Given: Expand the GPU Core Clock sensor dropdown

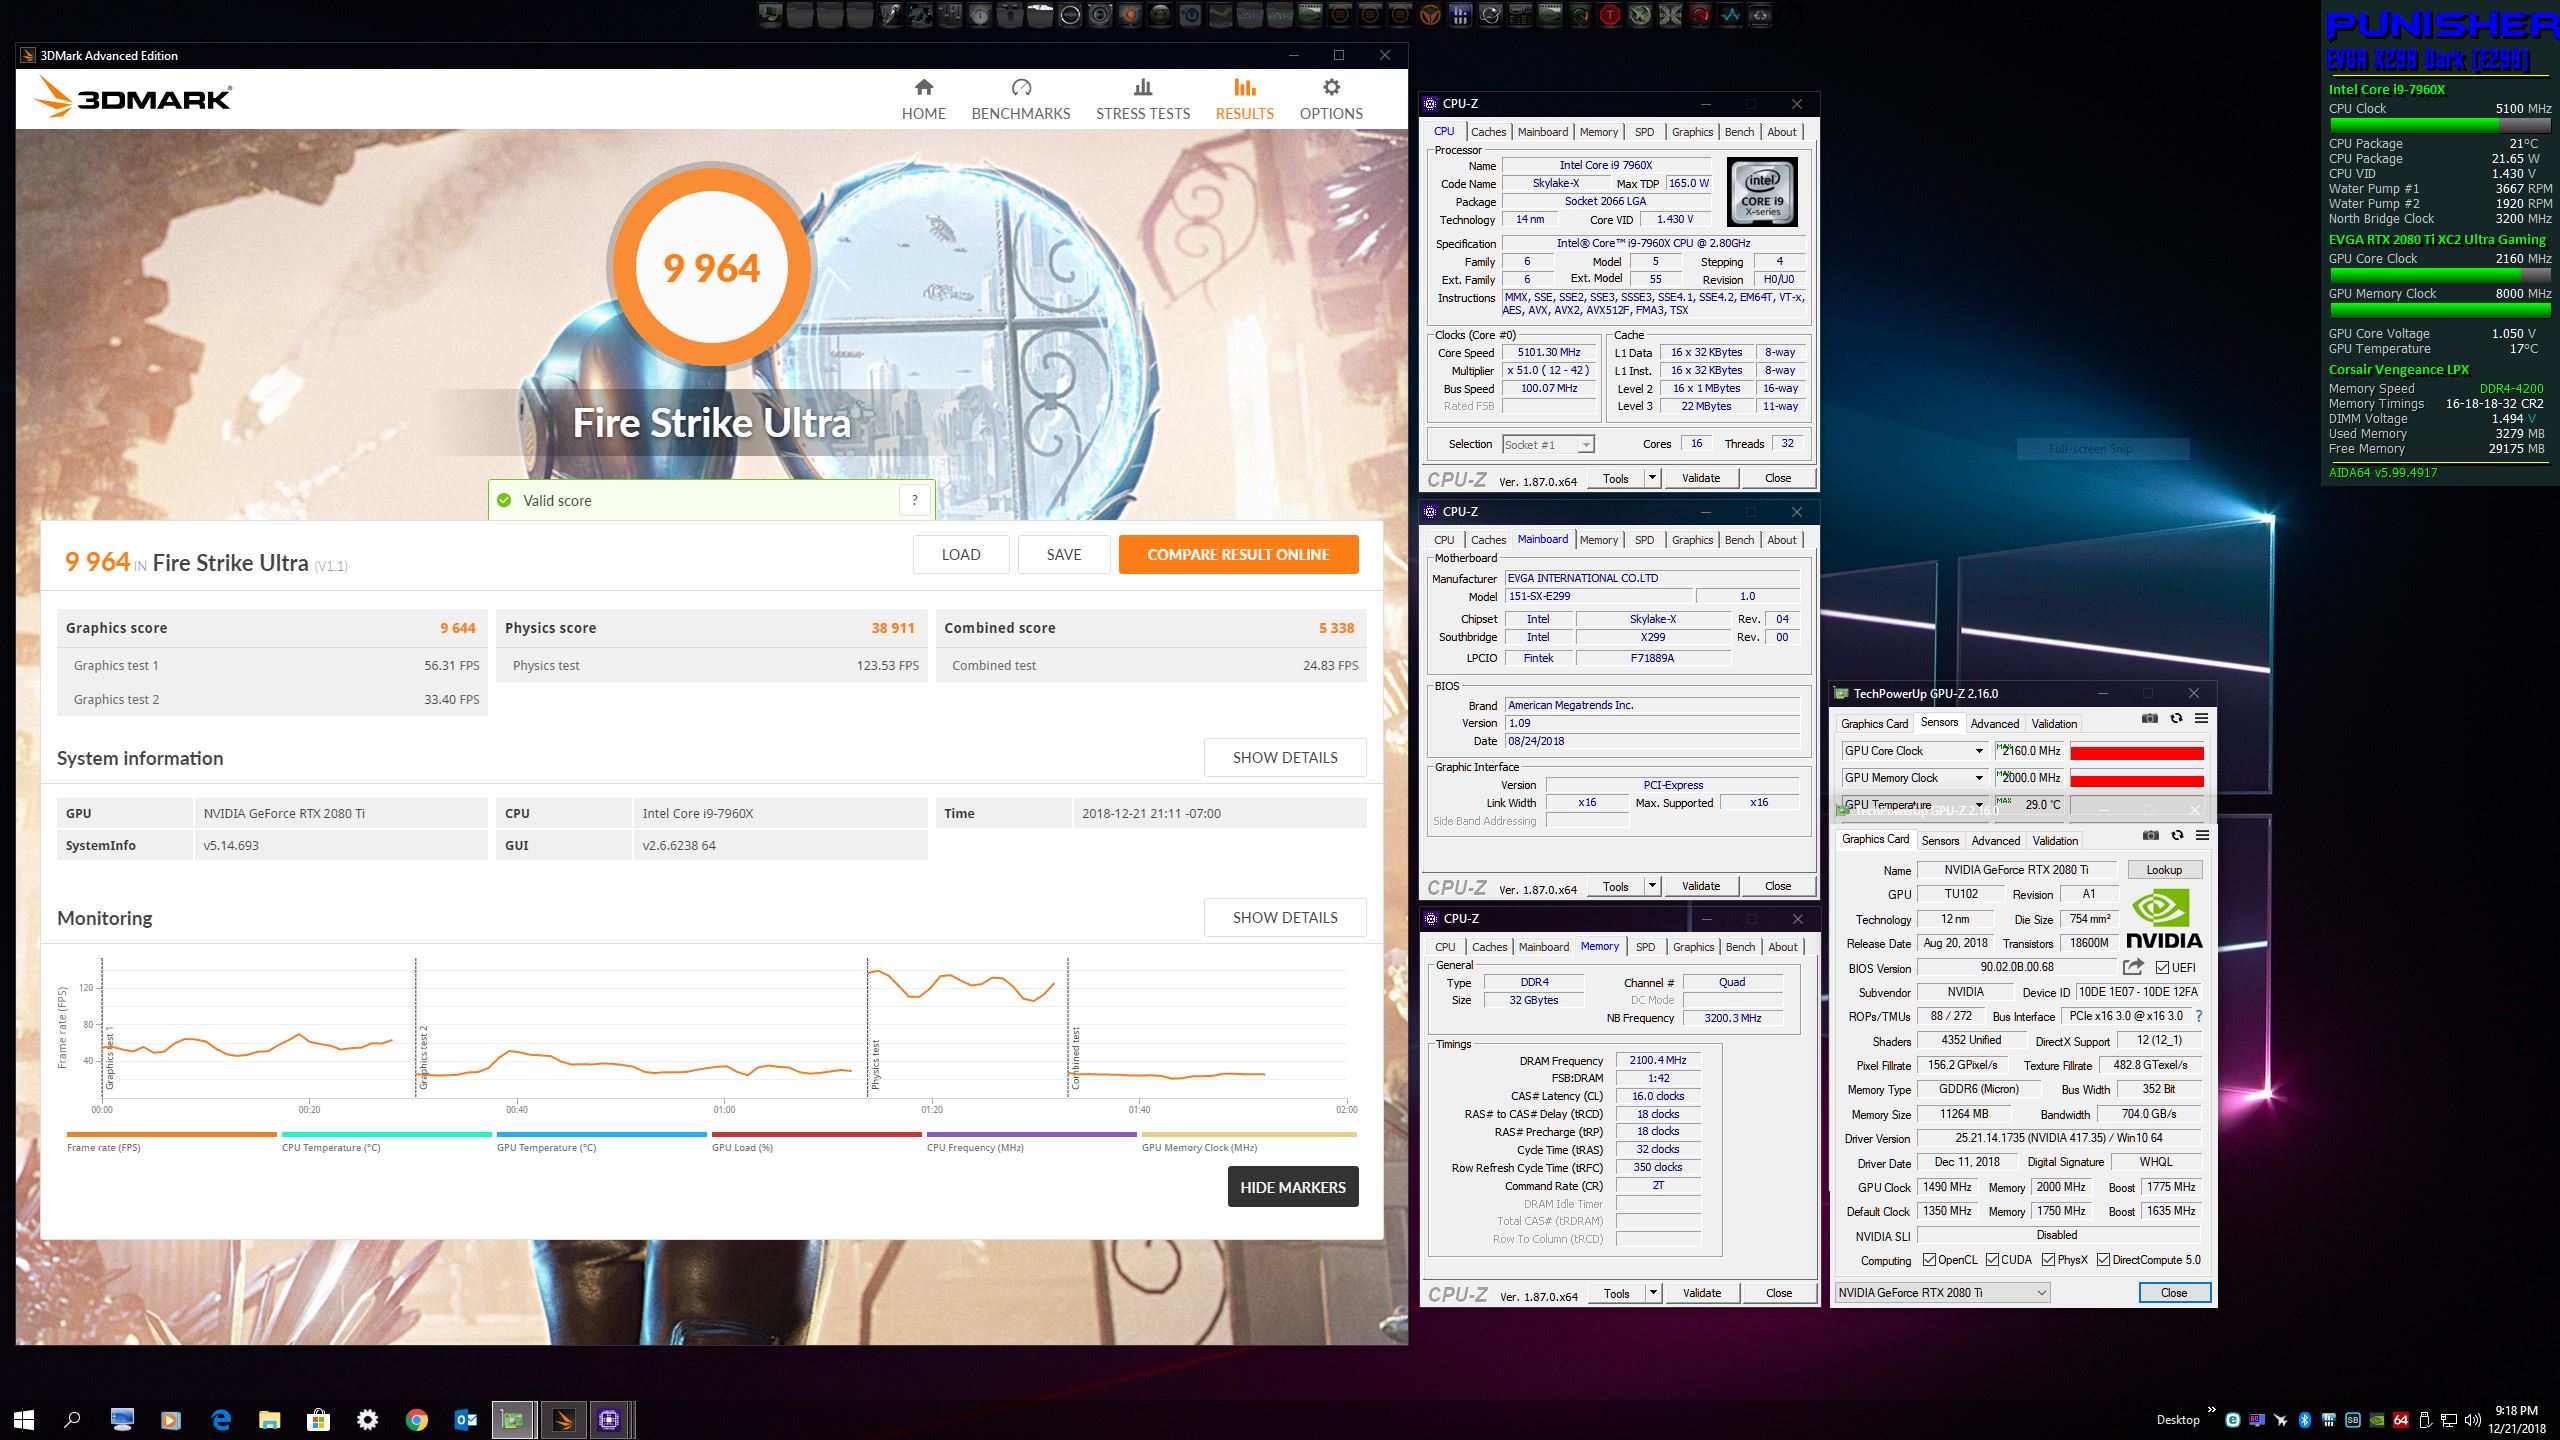Looking at the screenshot, I should [x=1978, y=751].
